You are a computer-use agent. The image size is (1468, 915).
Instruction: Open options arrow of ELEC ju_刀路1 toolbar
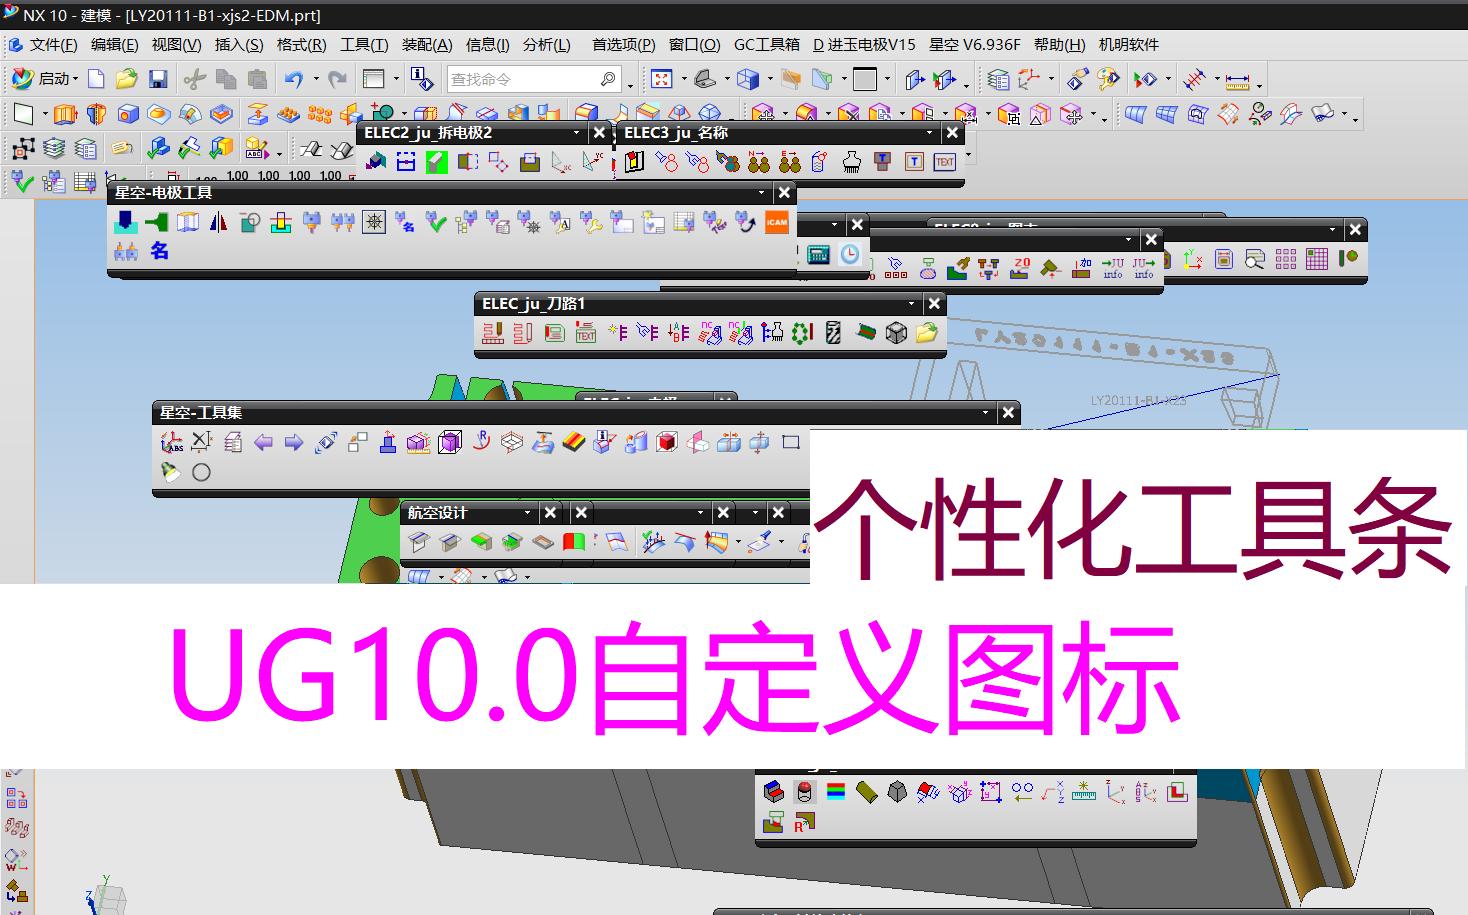(911, 304)
